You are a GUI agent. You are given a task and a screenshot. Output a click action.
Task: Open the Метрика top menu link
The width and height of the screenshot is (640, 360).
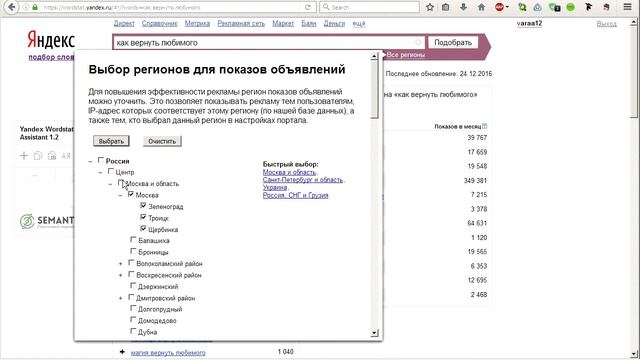[x=197, y=24]
